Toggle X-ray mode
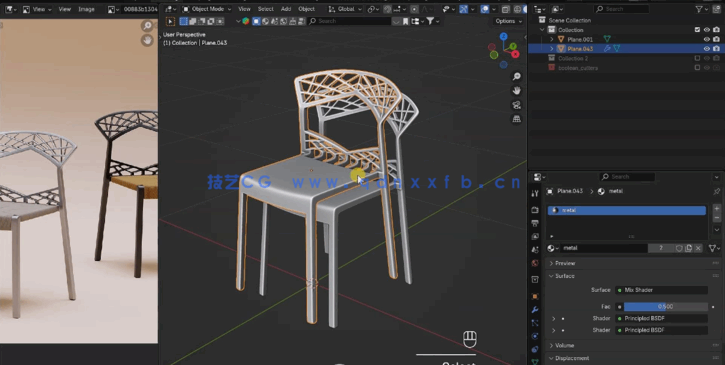Image resolution: width=725 pixels, height=365 pixels. tap(505, 9)
